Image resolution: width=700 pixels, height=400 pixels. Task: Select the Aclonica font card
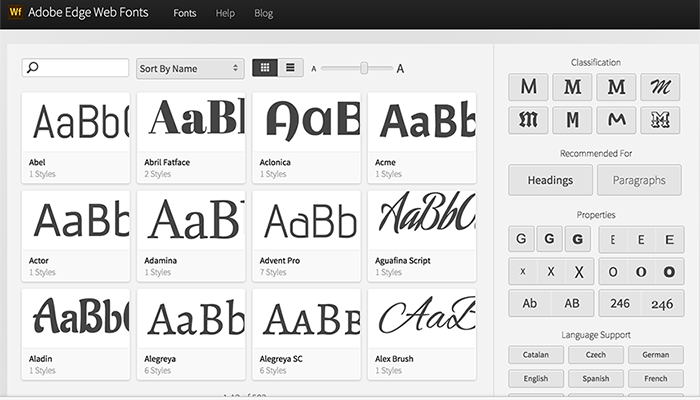click(306, 138)
